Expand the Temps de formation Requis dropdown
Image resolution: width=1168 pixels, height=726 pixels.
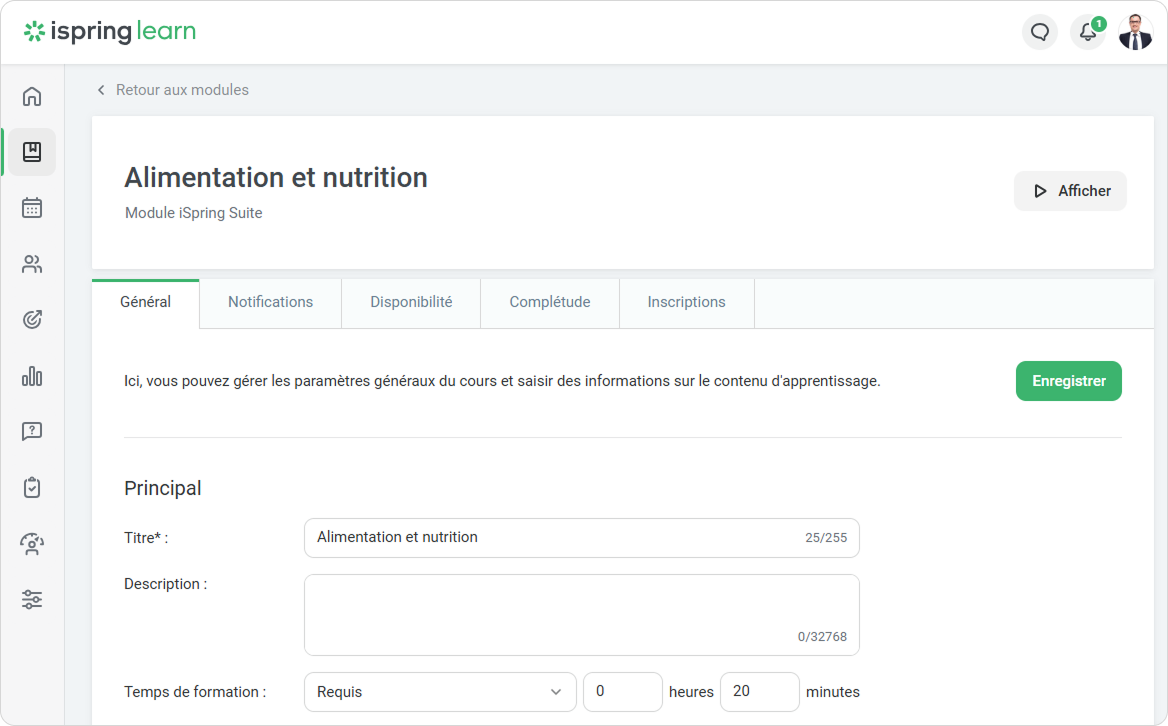coord(440,692)
